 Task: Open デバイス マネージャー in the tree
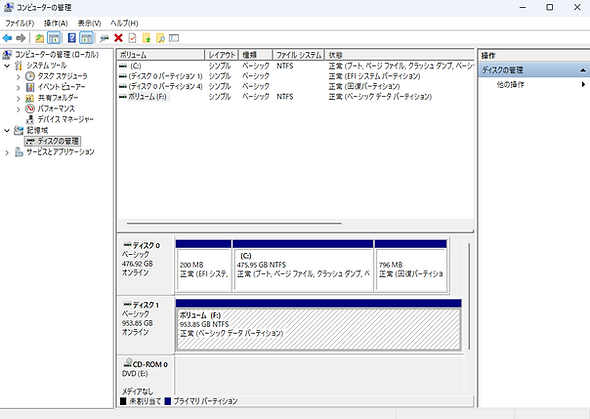[65, 120]
